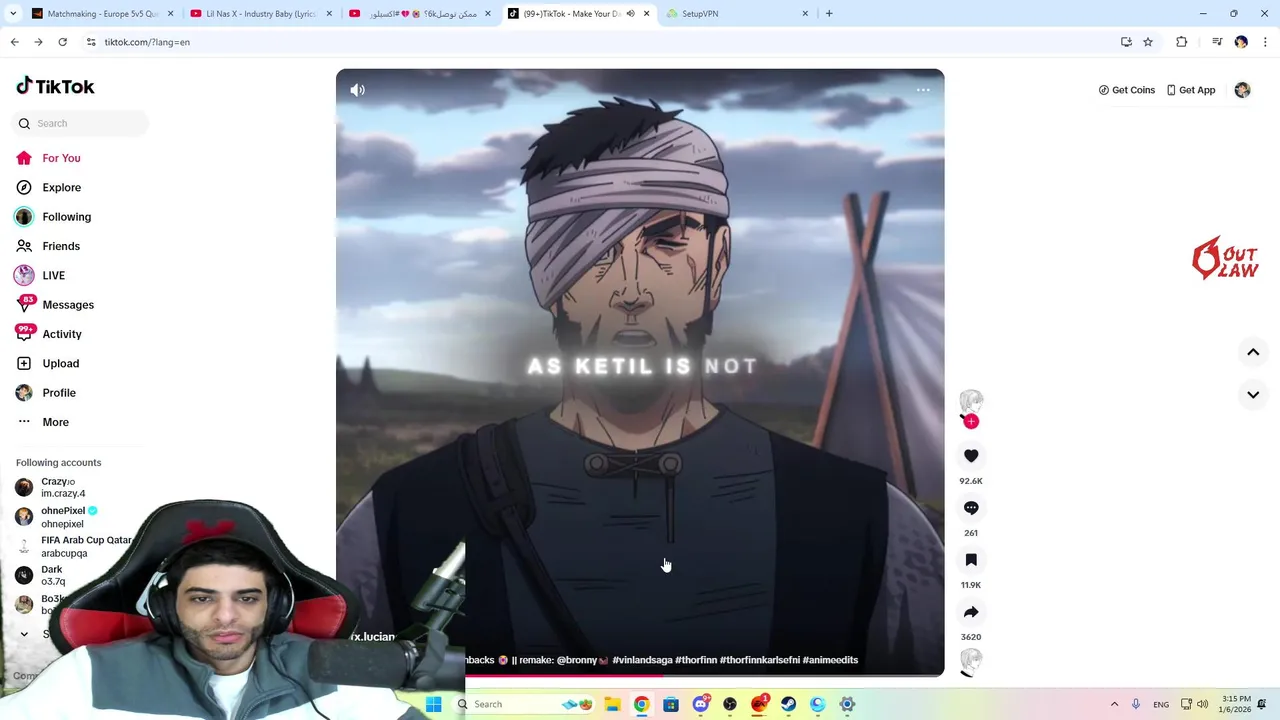Open the Windows Start menu

[433, 704]
